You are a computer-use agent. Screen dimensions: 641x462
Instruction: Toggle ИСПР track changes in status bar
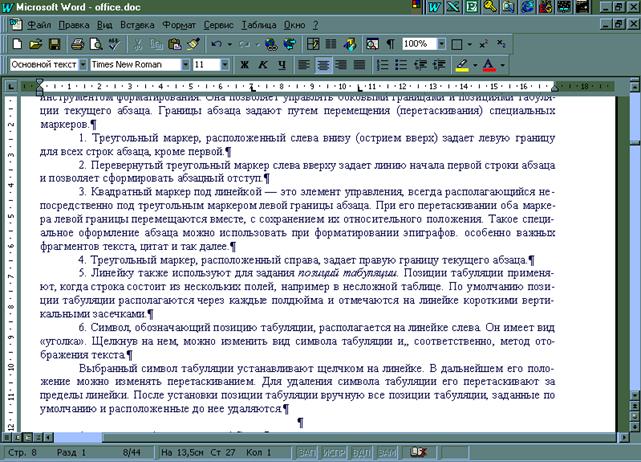click(333, 452)
